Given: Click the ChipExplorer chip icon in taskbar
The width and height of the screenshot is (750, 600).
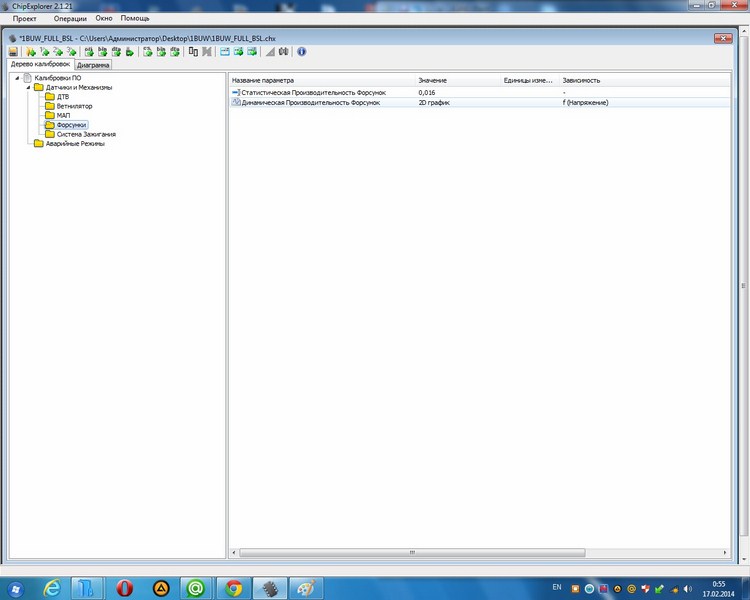Looking at the screenshot, I should [x=270, y=587].
